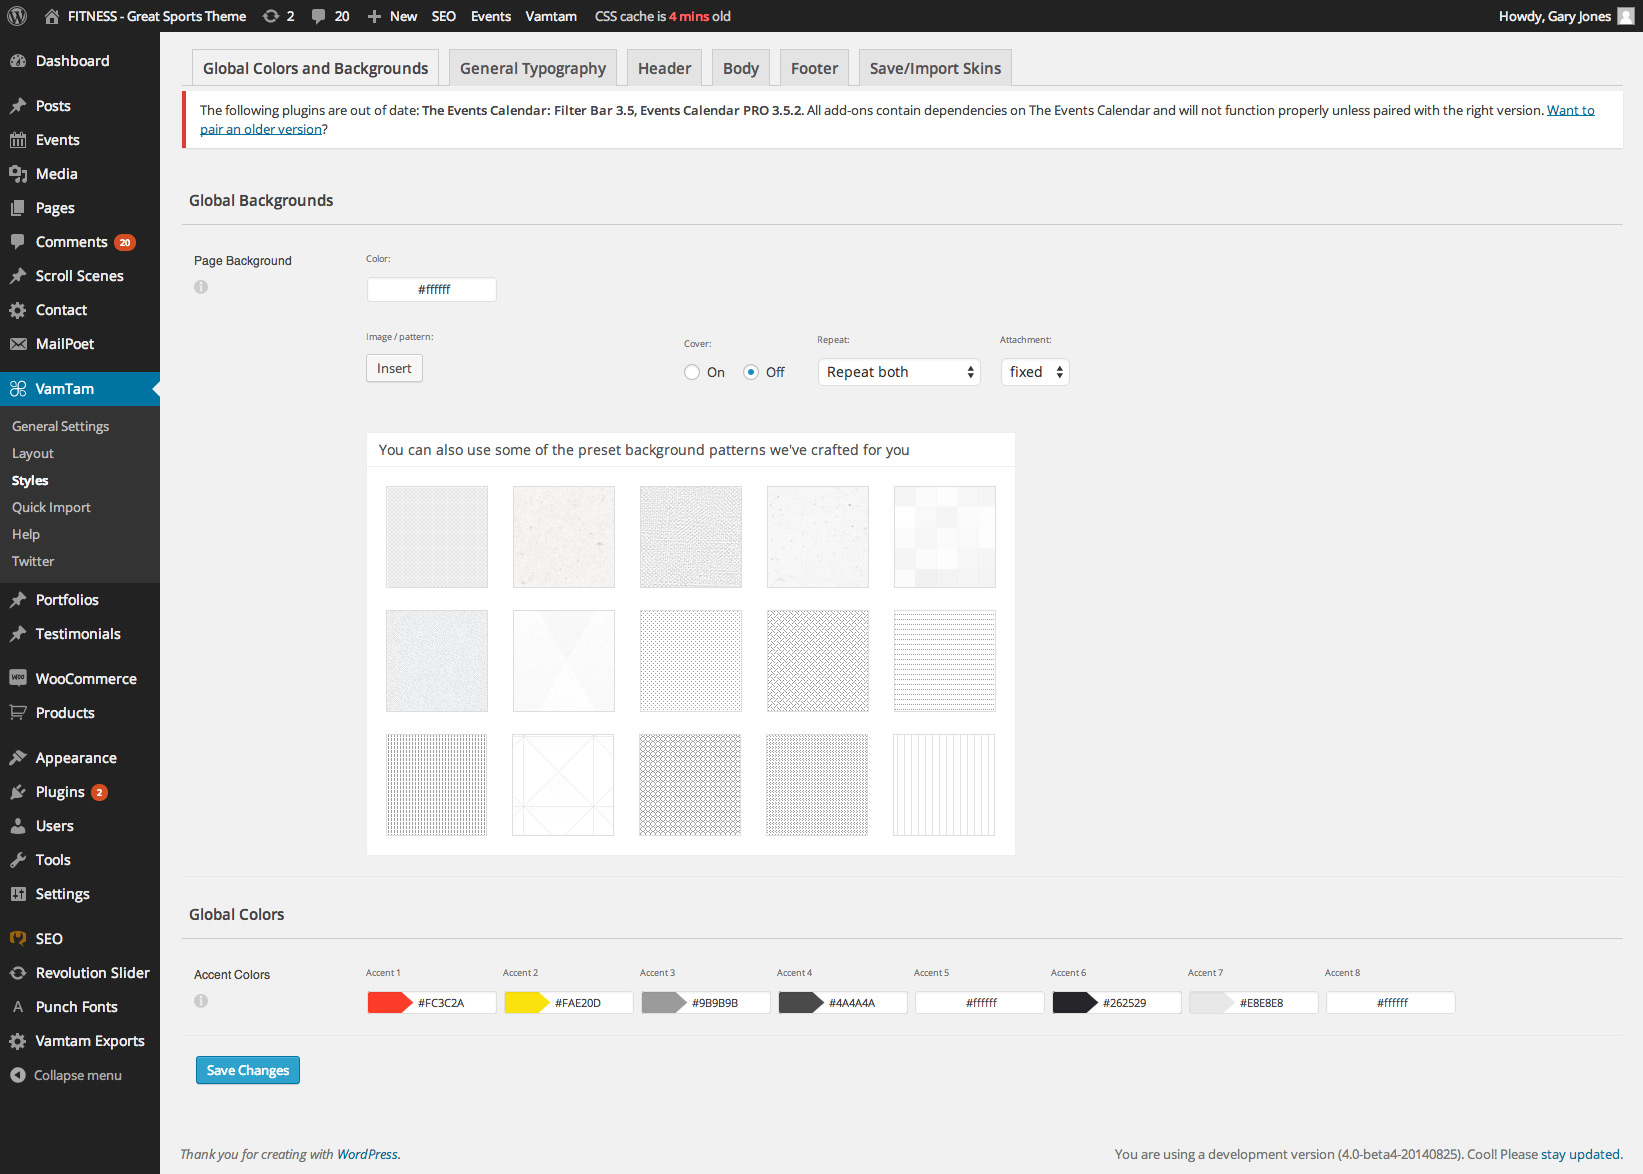Open the New menu in admin bar
Viewport: 1643px width, 1174px height.
(392, 16)
